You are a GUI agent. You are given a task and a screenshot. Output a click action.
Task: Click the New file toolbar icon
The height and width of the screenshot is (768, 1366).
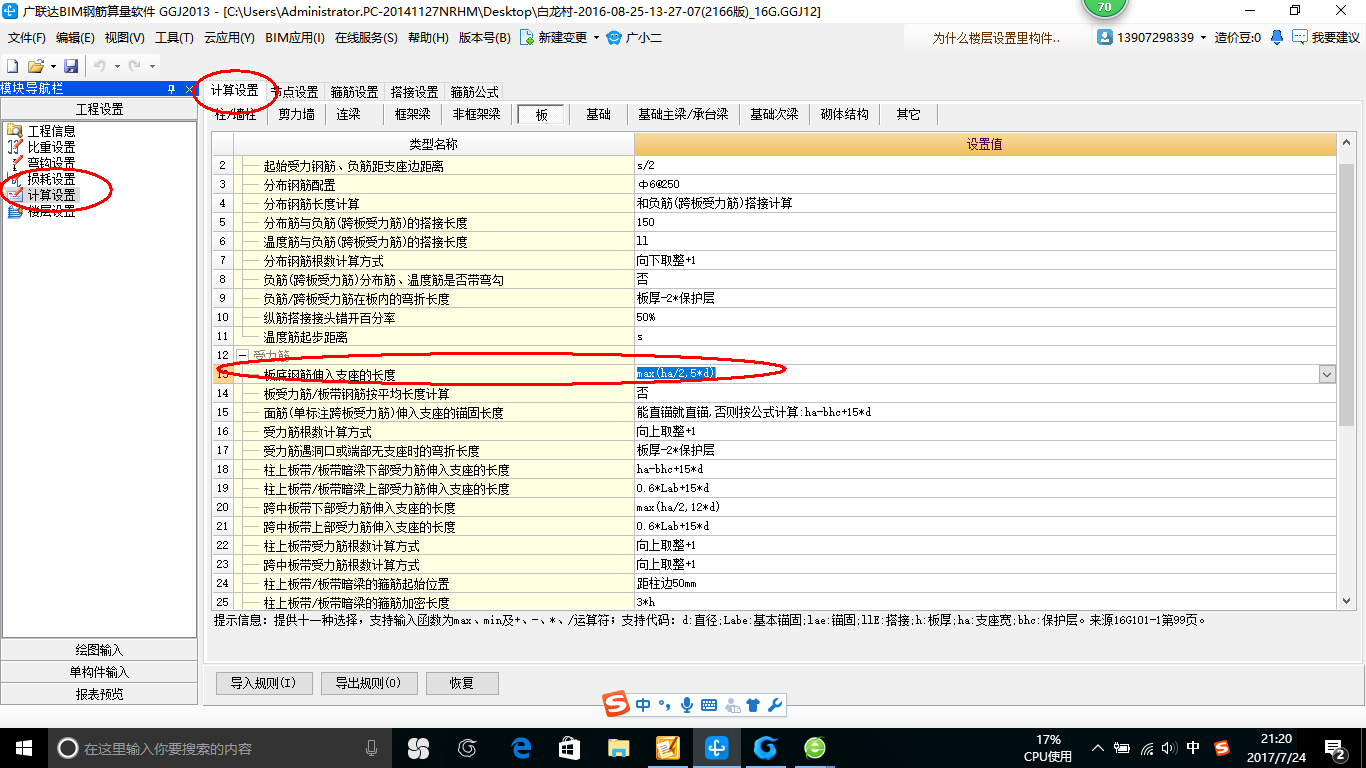[13, 65]
